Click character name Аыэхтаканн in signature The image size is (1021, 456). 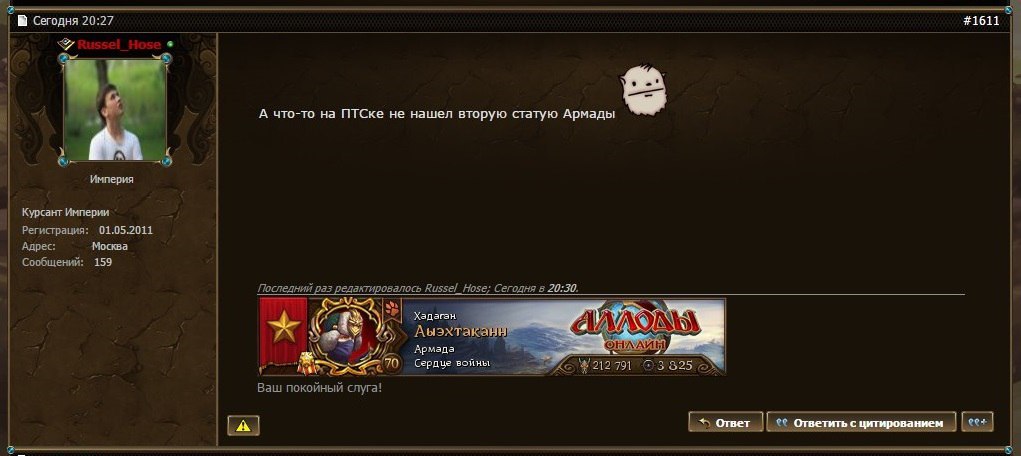(460, 332)
